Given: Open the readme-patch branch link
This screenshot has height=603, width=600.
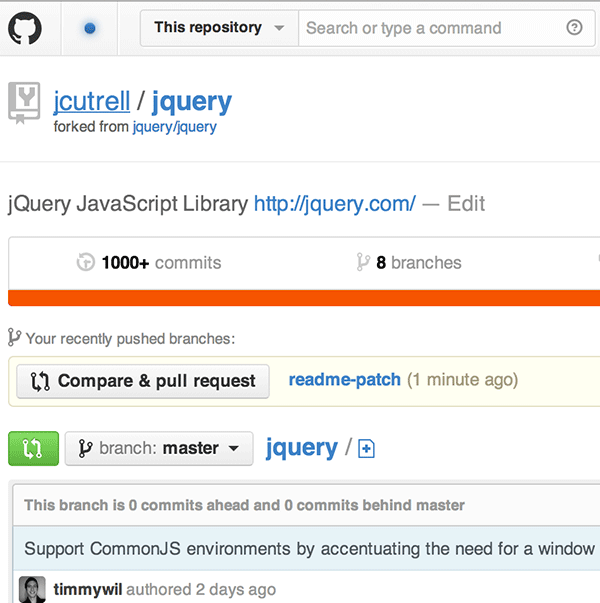Looking at the screenshot, I should 345,380.
